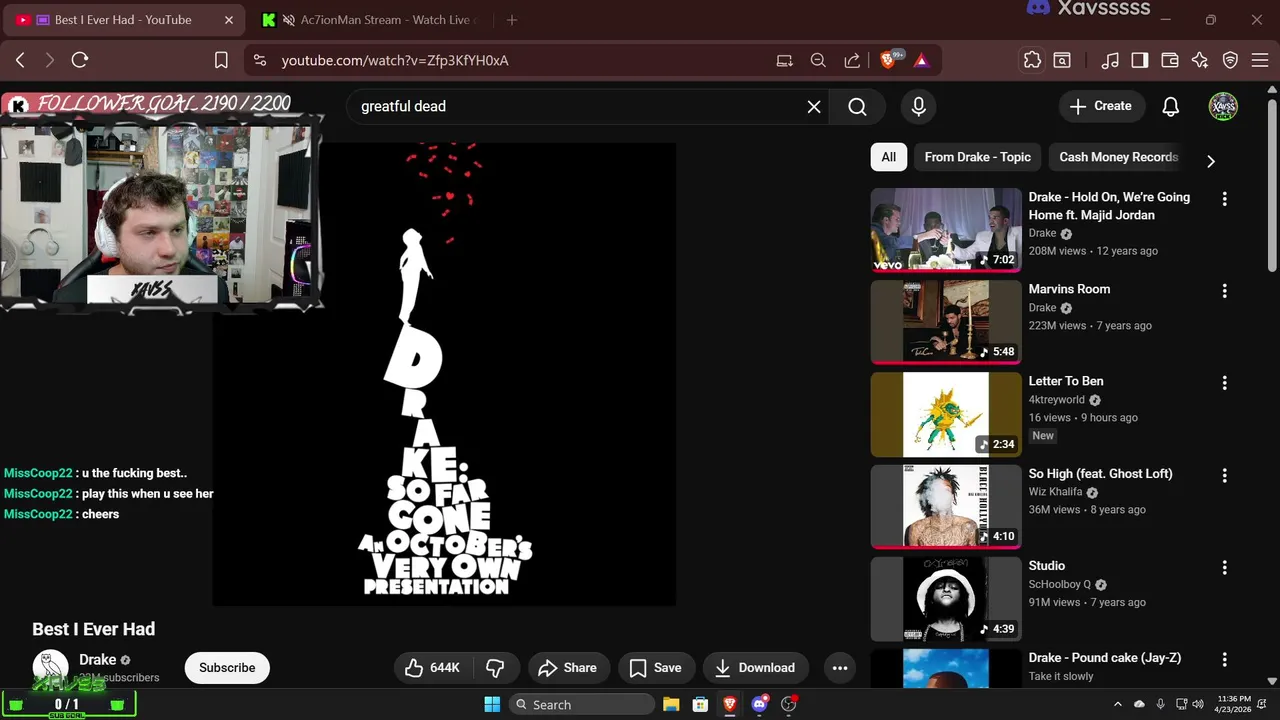Open options menu for So High video
The image size is (1280, 720).
(x=1224, y=475)
